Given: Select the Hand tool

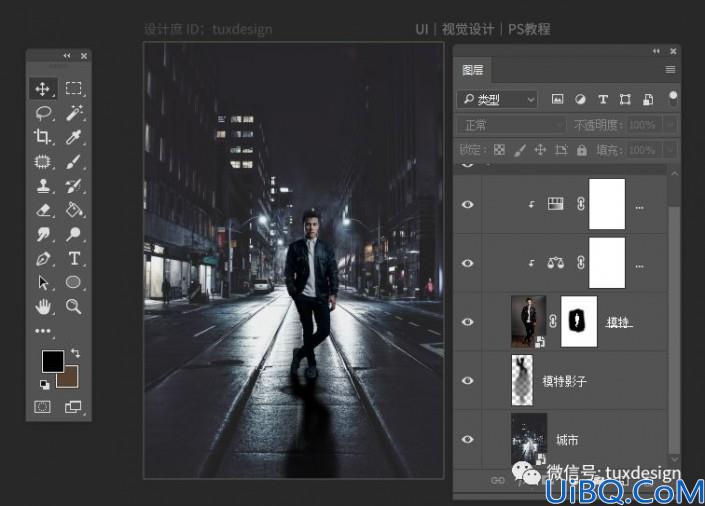Looking at the screenshot, I should [43, 307].
